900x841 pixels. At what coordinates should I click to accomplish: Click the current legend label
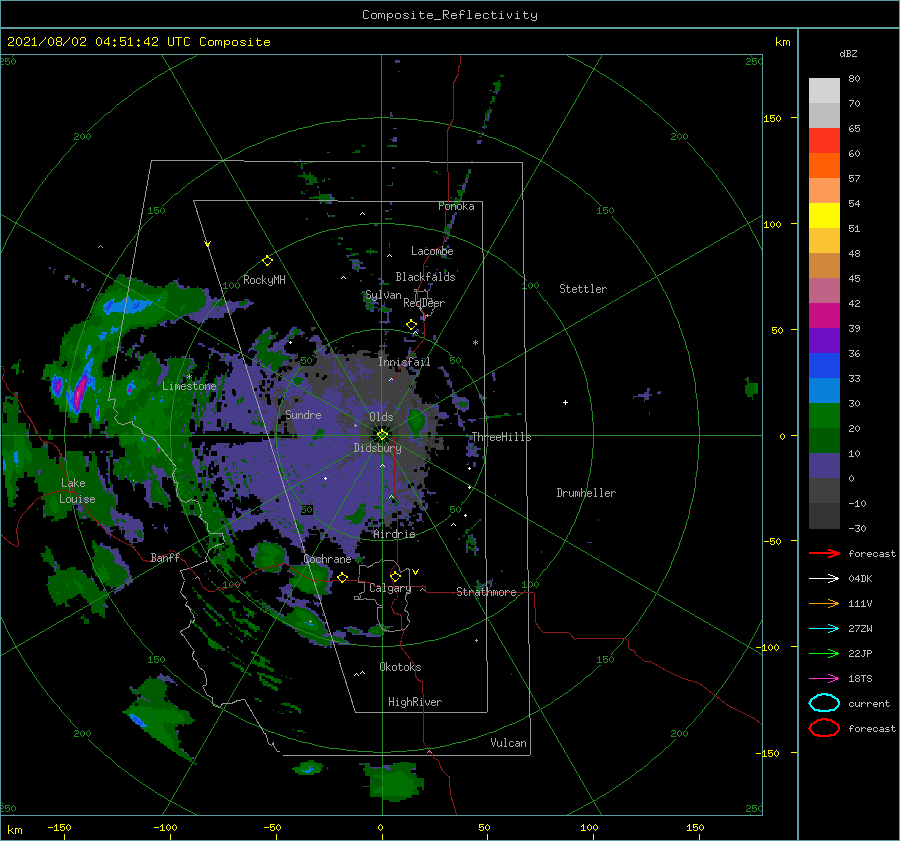(869, 704)
